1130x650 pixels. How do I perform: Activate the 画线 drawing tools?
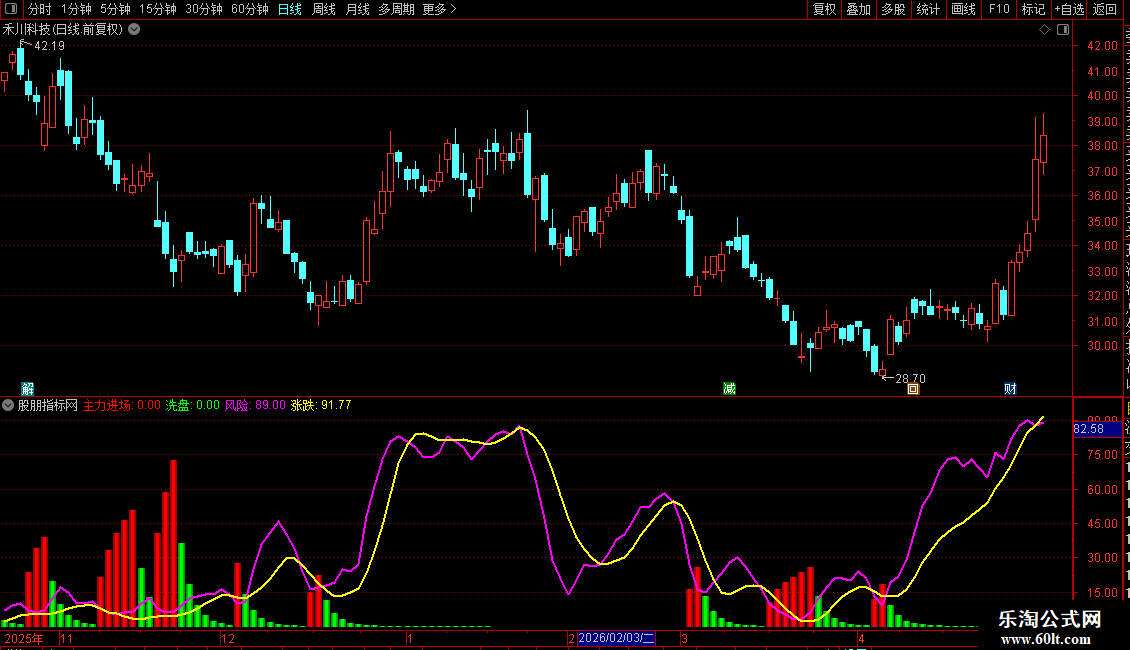(x=964, y=9)
